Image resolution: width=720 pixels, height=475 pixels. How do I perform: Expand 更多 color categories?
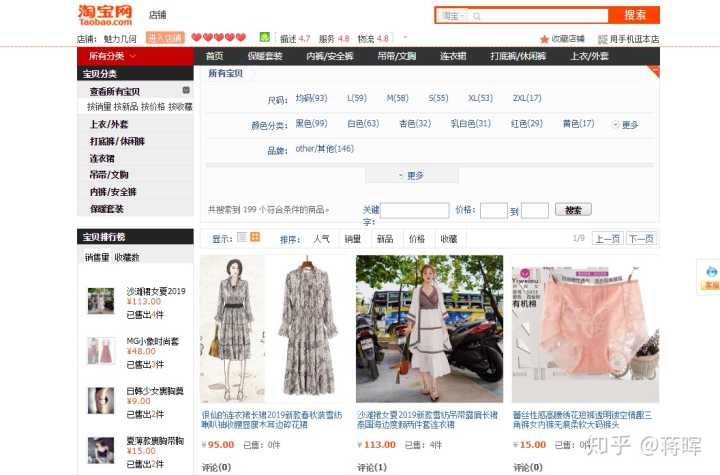tap(626, 125)
